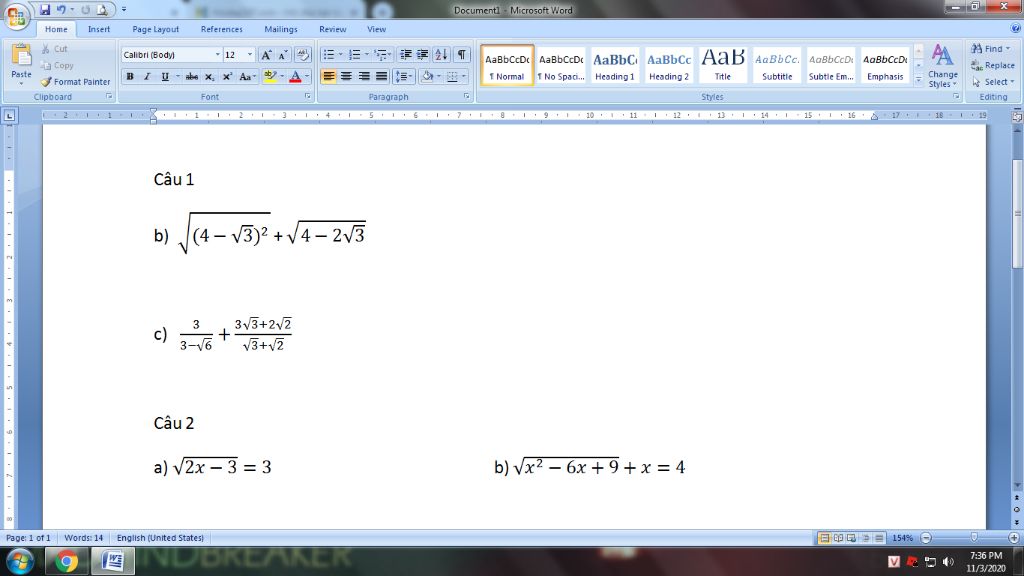Click Grow Font icon
Image resolution: width=1024 pixels, height=576 pixels.
click(x=266, y=55)
